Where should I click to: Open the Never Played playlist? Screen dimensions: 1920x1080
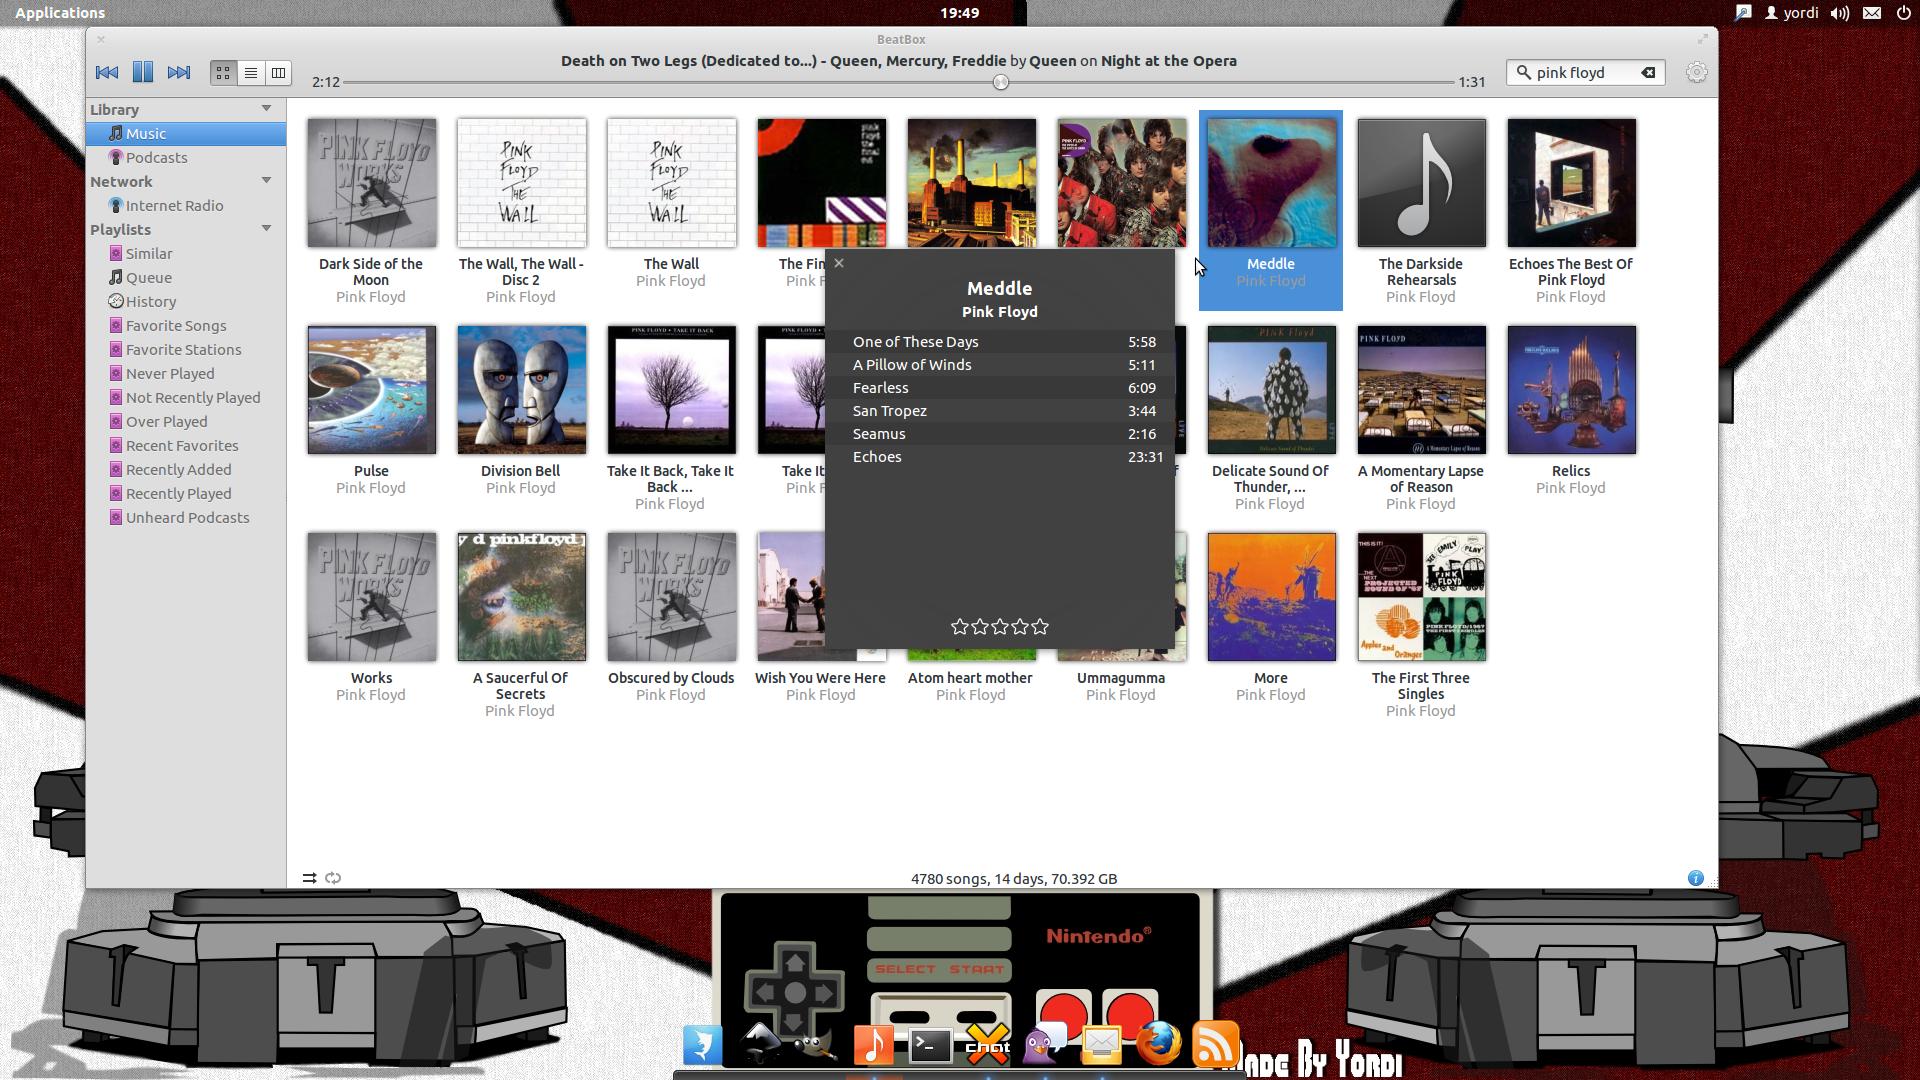(x=186, y=373)
